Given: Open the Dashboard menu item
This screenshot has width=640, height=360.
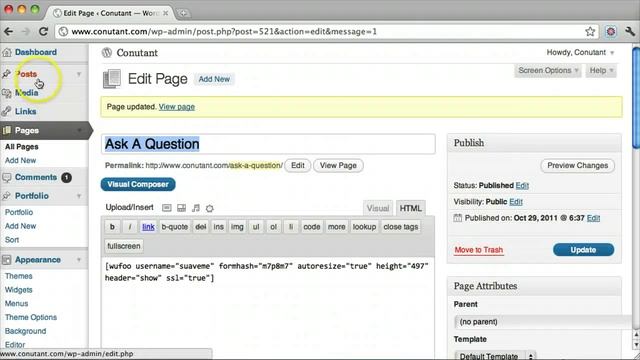Looking at the screenshot, I should pos(36,52).
